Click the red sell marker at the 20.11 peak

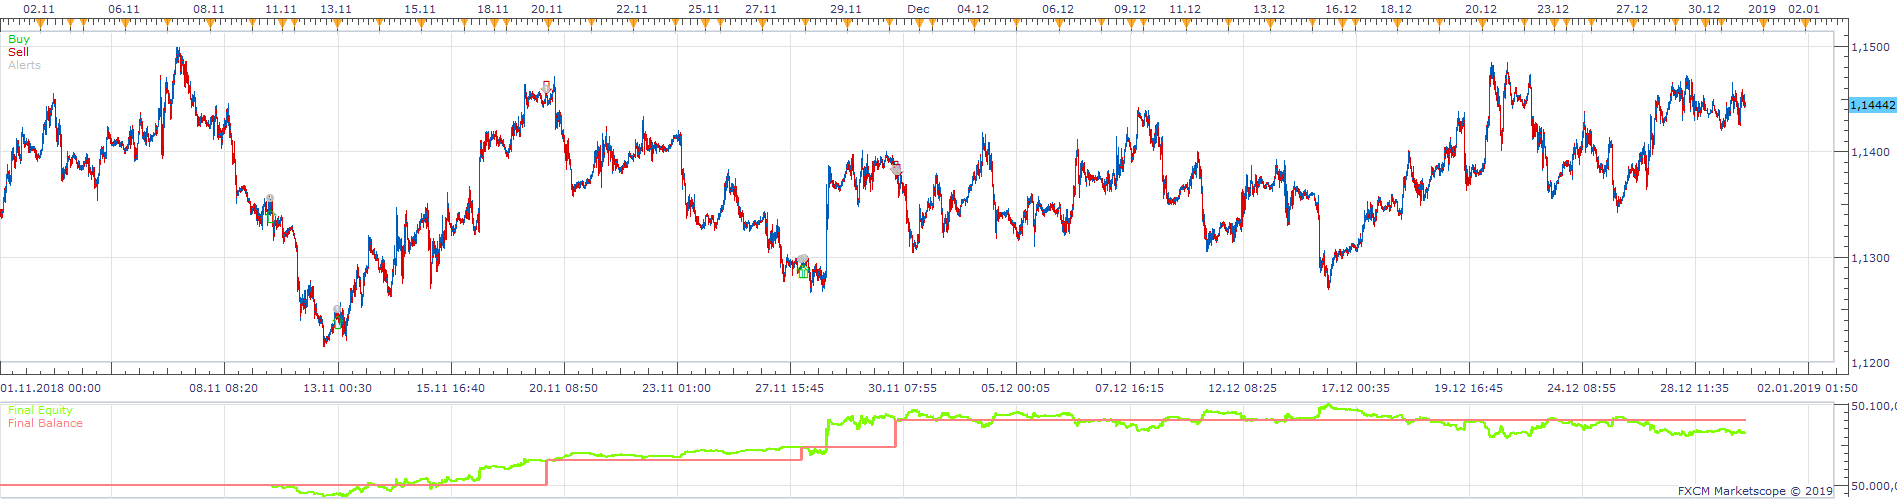[x=546, y=85]
